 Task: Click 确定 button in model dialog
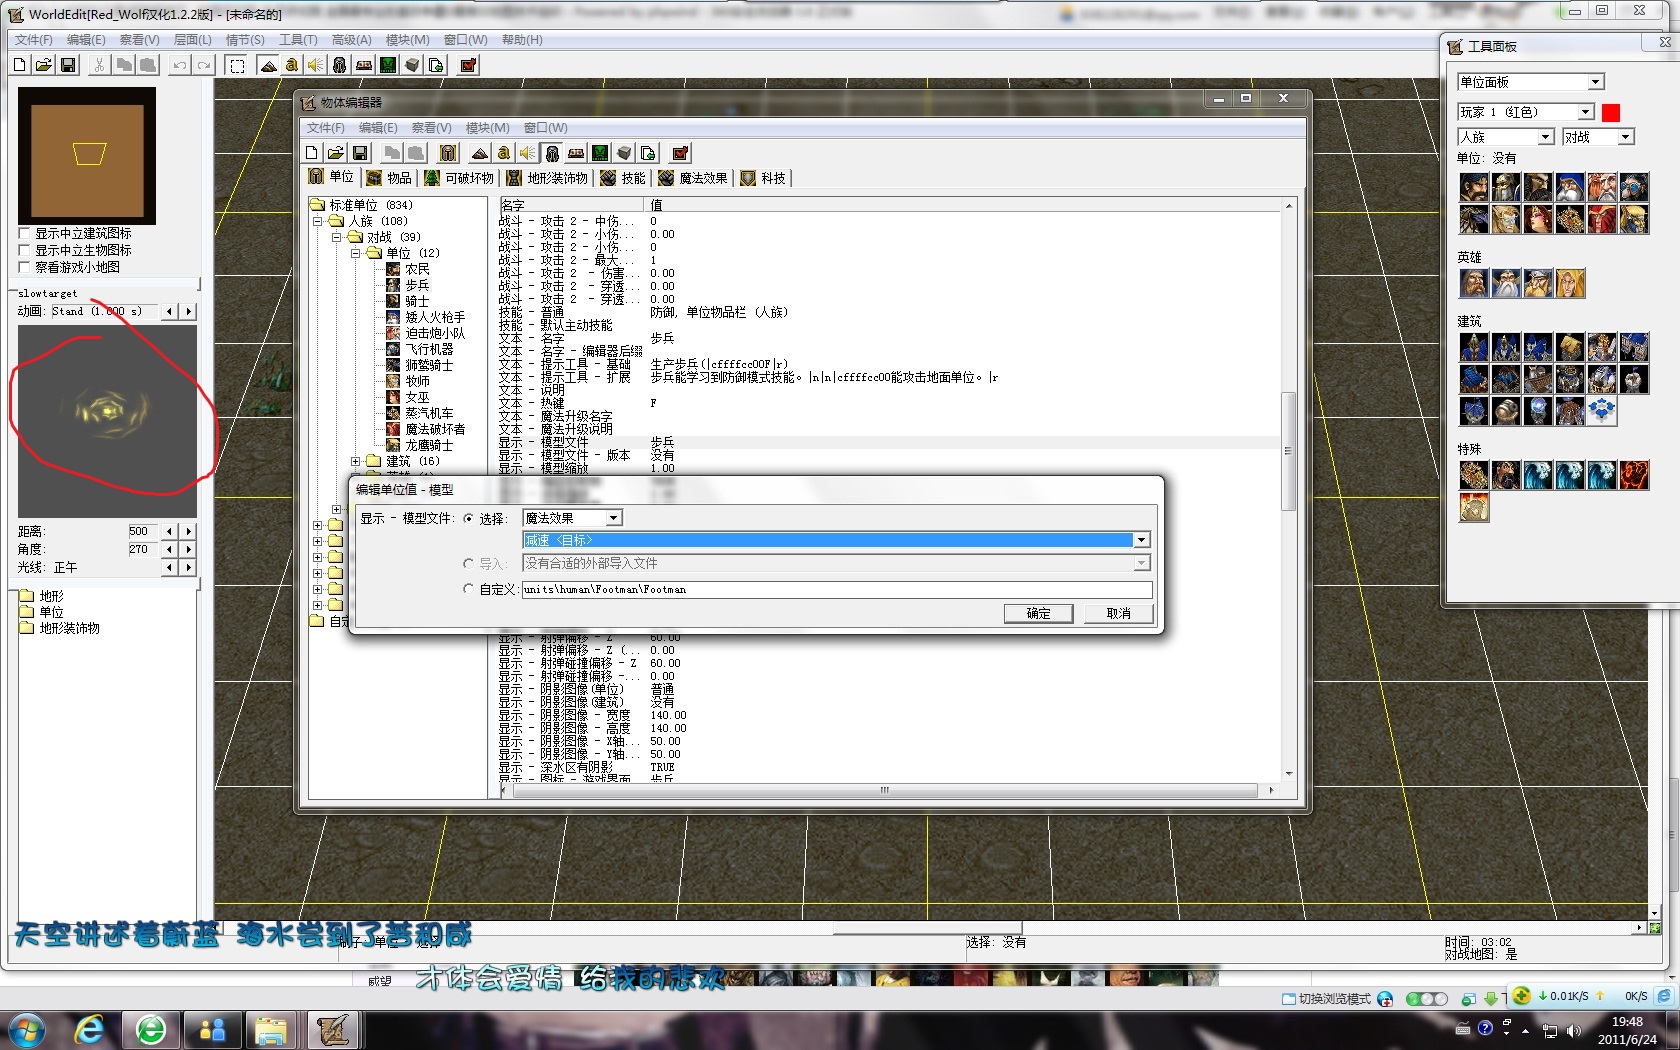(1038, 613)
